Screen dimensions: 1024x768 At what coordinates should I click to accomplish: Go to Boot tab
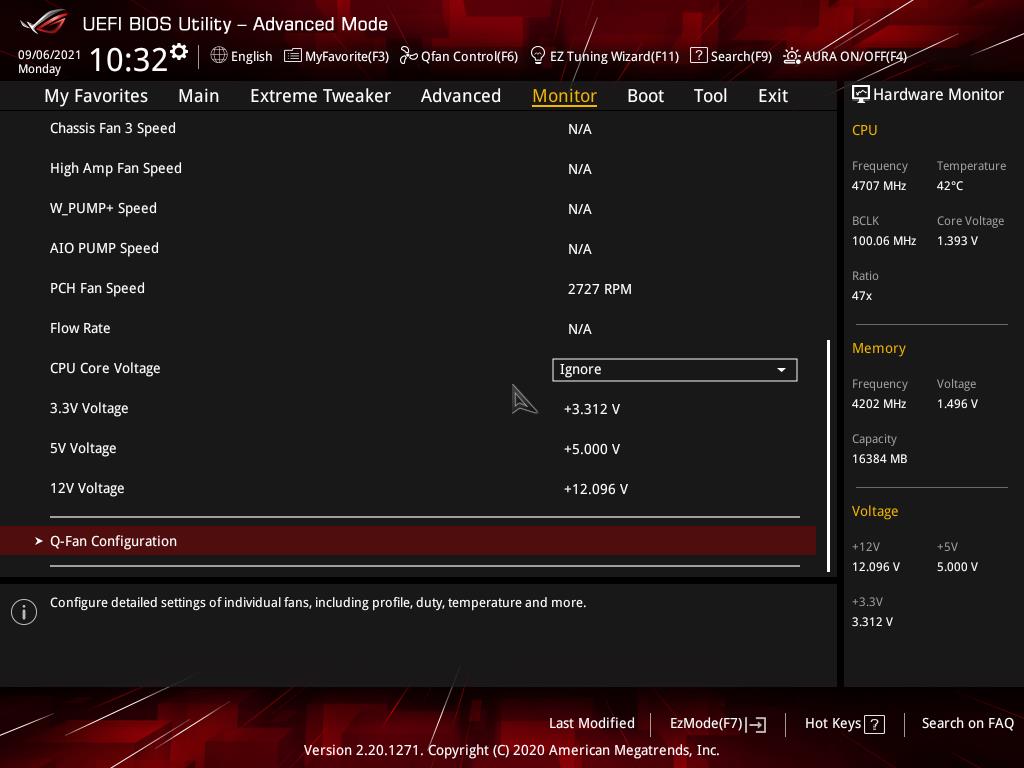point(645,95)
